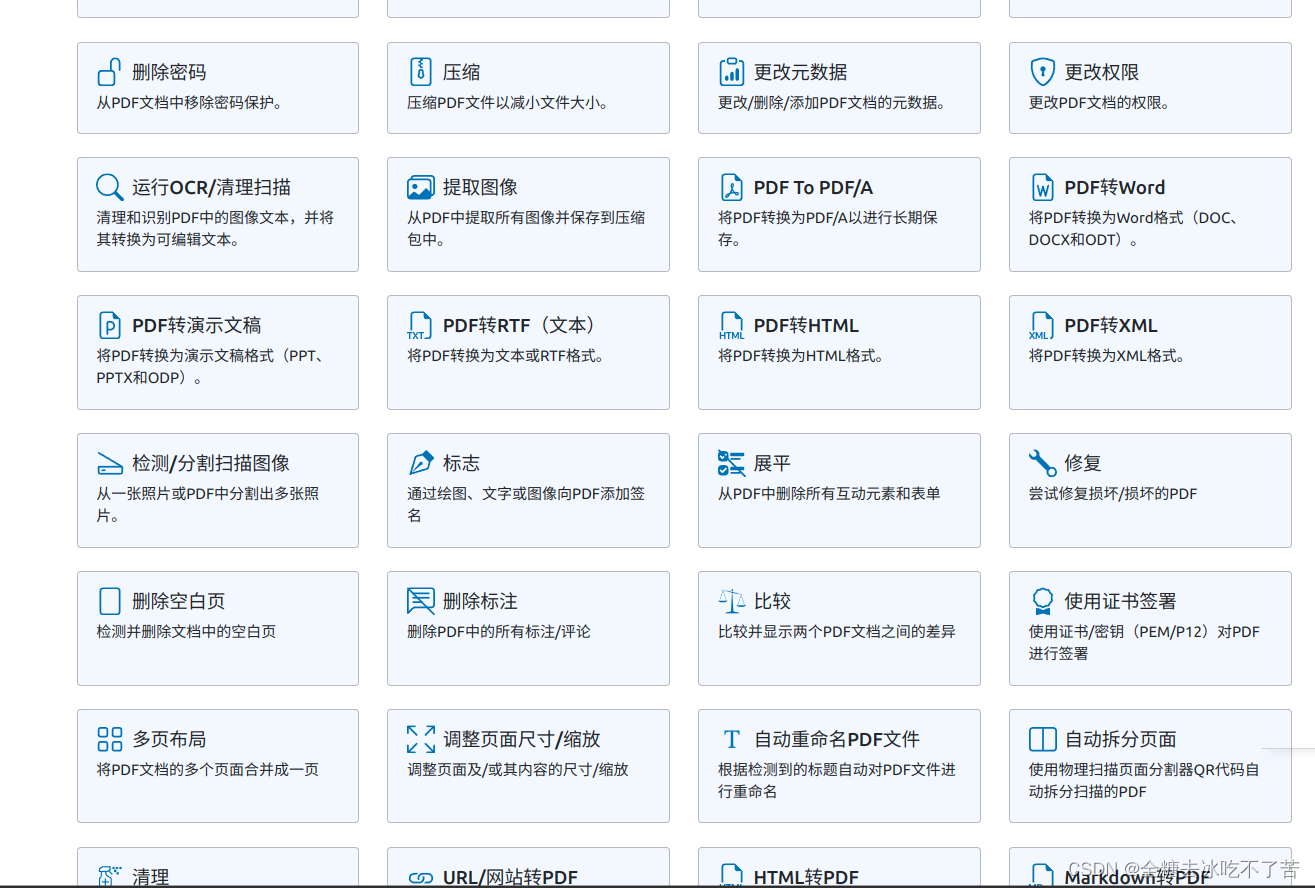Click the scanner icon for 检测/分割扫描图像

[x=109, y=464]
